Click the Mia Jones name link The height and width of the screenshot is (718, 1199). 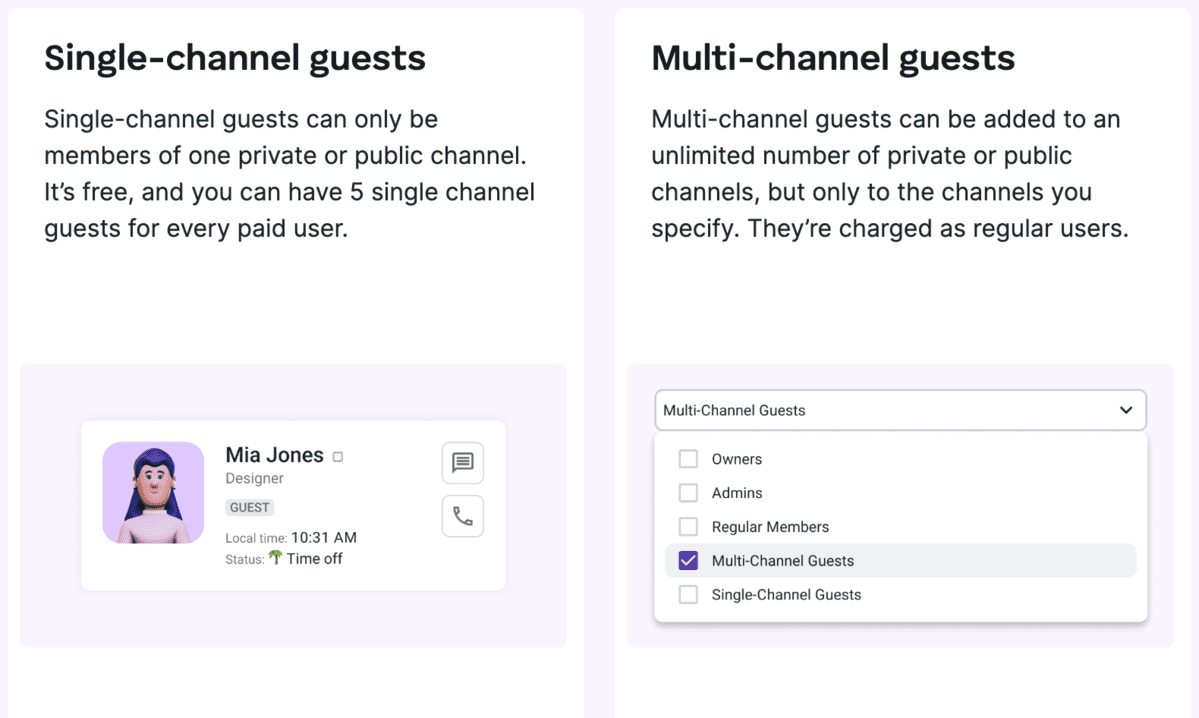(x=274, y=455)
